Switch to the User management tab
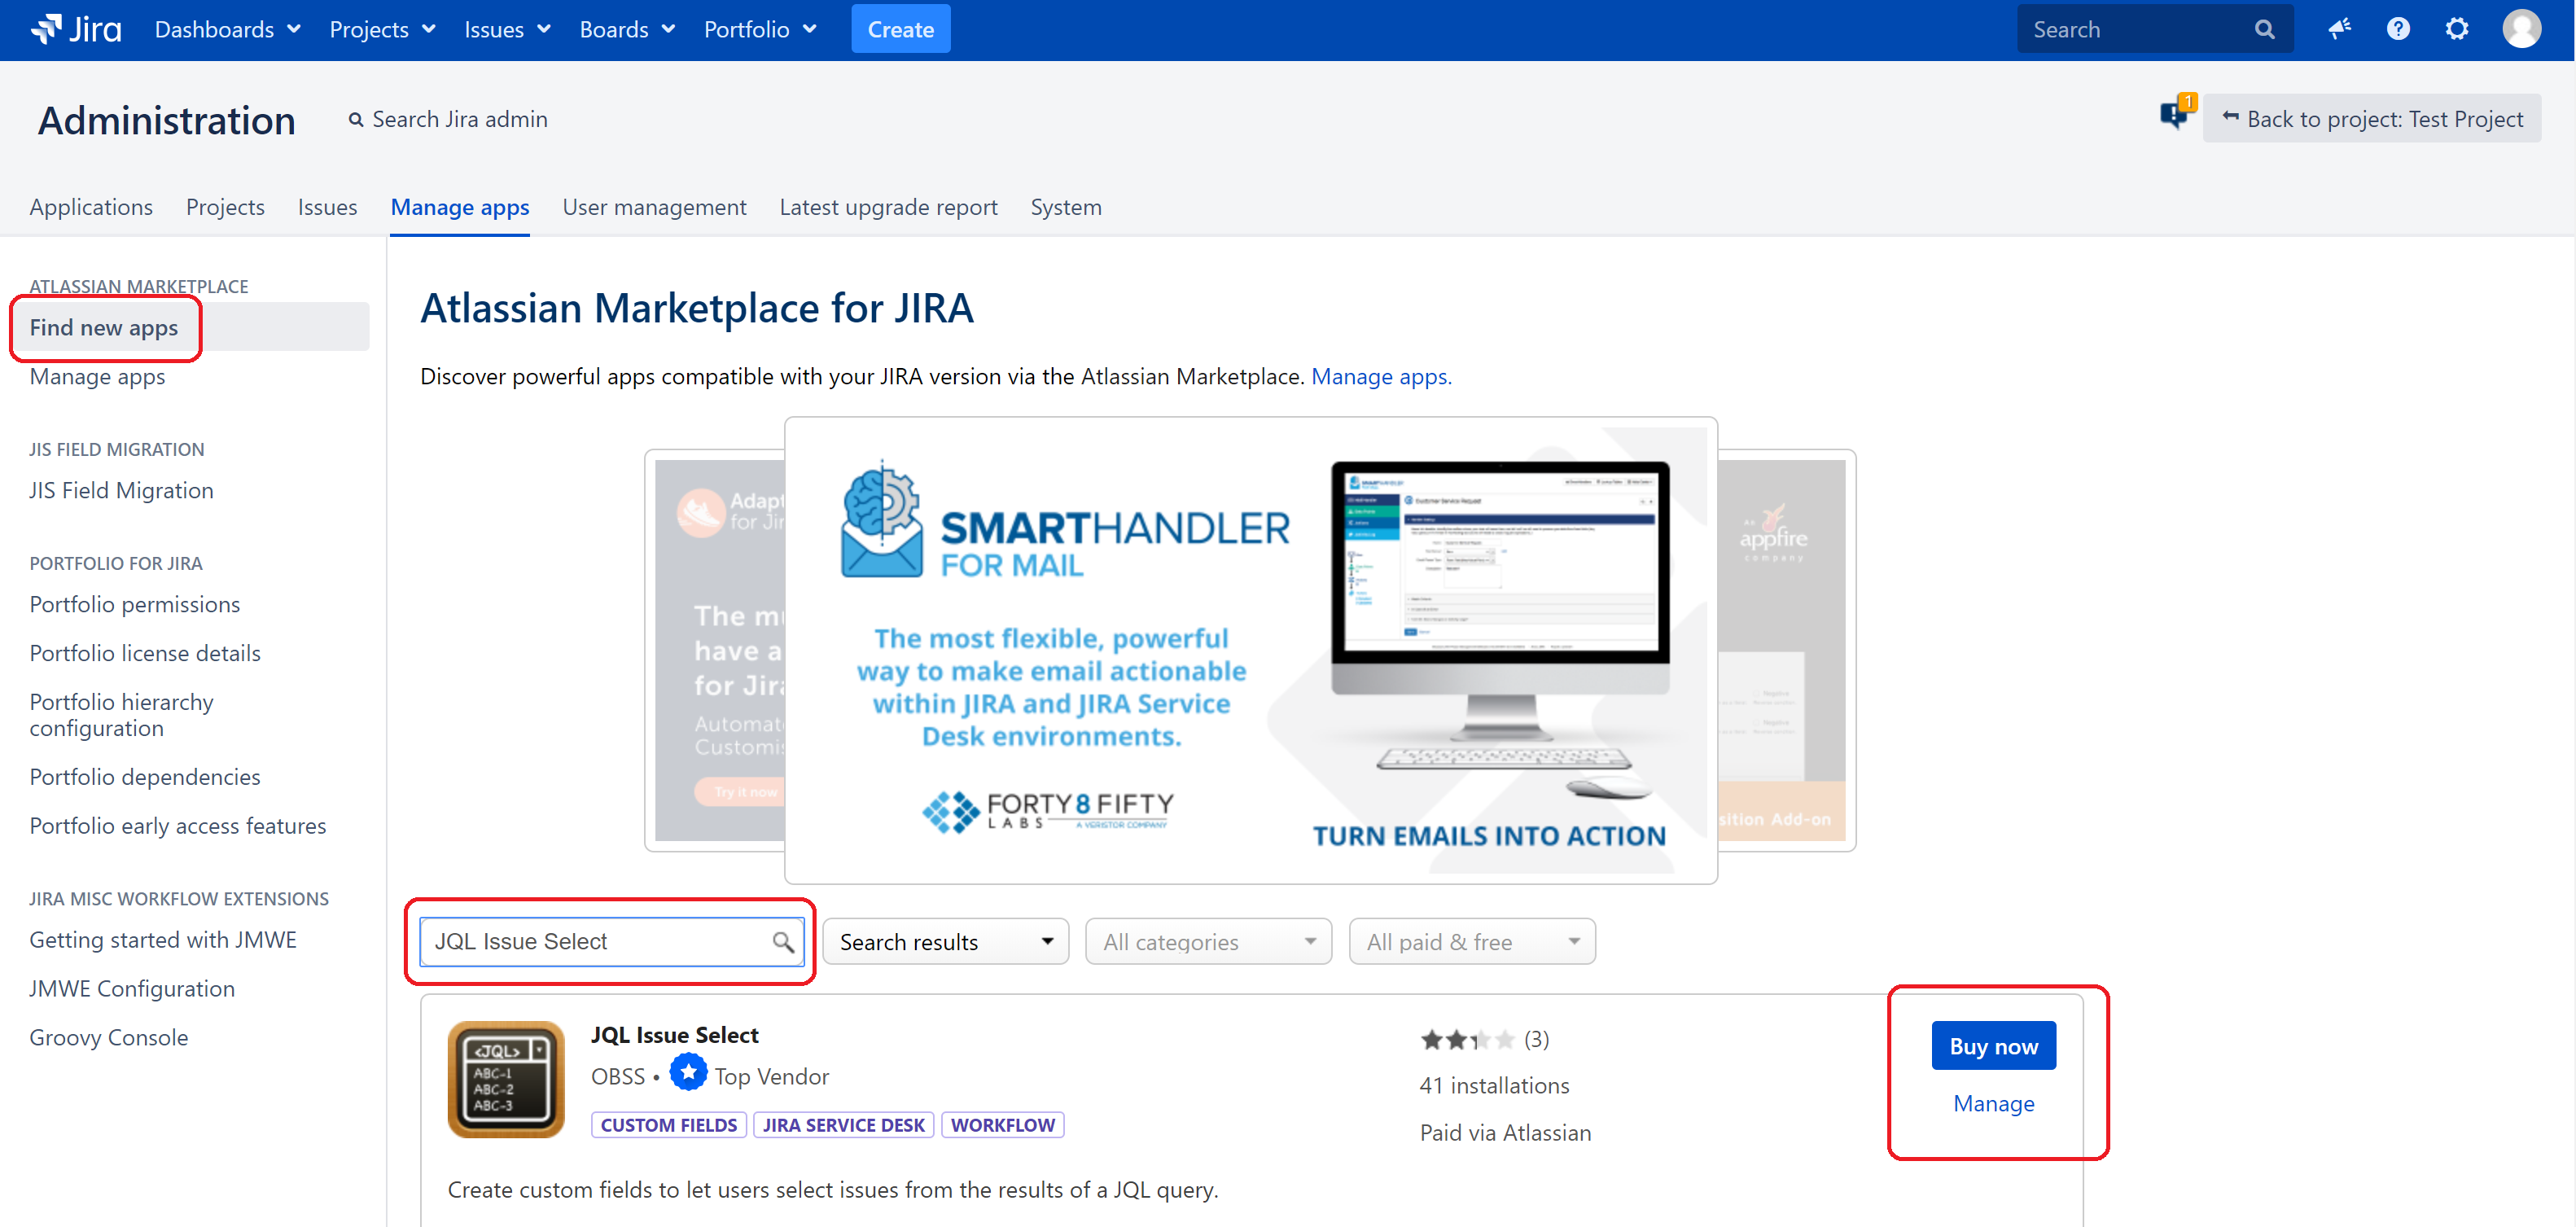Viewport: 2576px width, 1227px height. (654, 207)
